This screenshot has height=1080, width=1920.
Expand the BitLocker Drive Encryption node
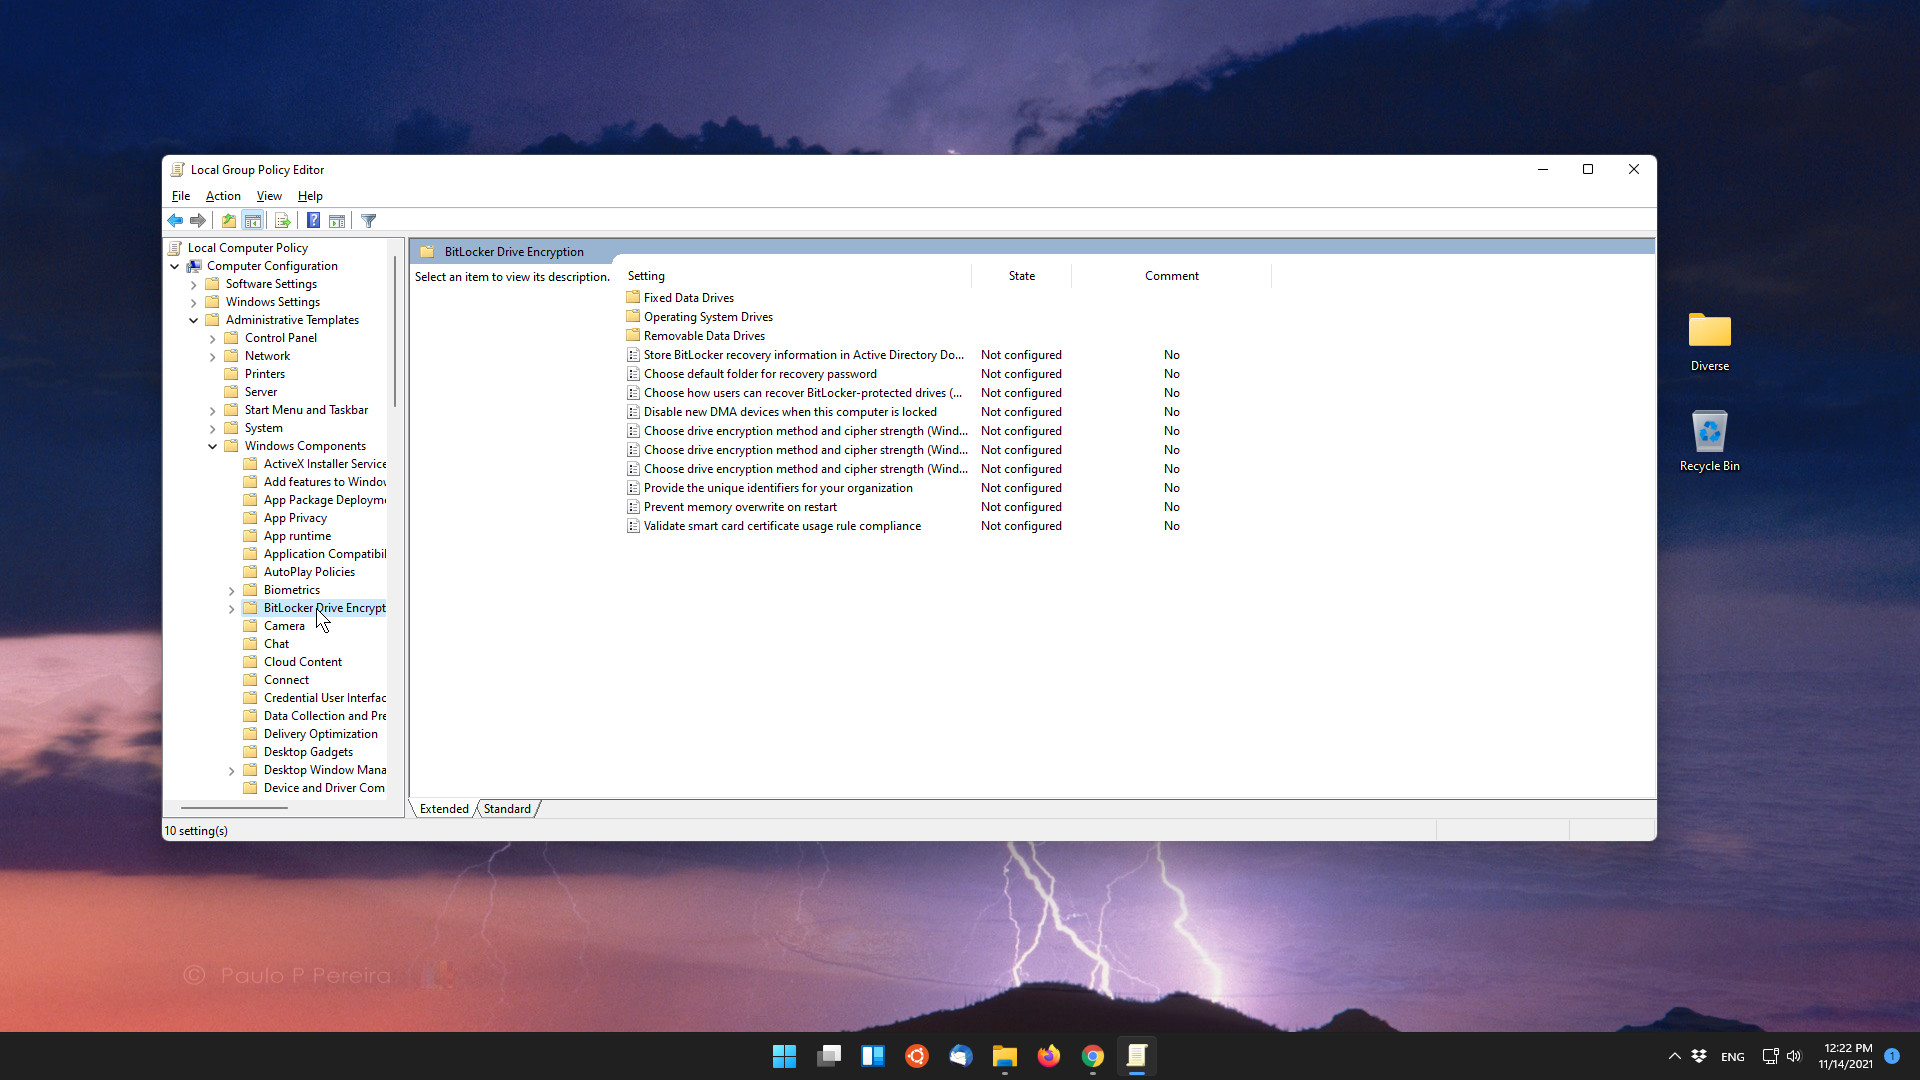(232, 608)
